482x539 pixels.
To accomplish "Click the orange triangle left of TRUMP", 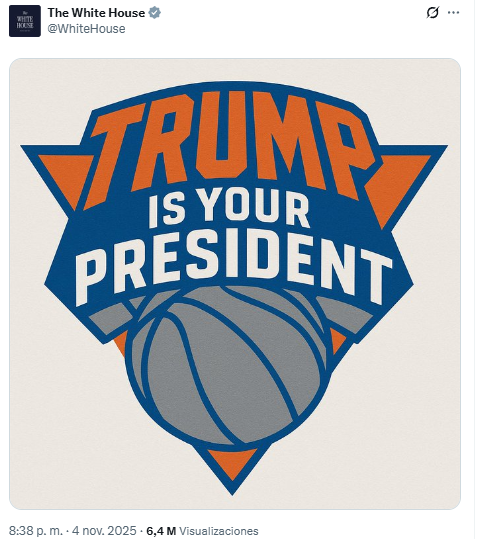I will [x=65, y=175].
